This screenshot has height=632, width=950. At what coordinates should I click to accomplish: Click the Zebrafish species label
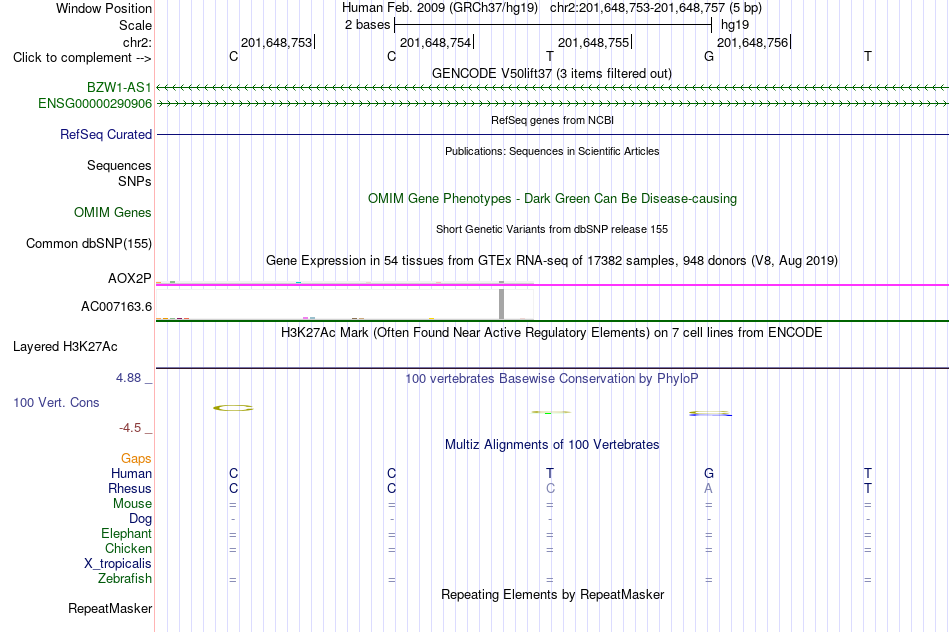click(125, 578)
